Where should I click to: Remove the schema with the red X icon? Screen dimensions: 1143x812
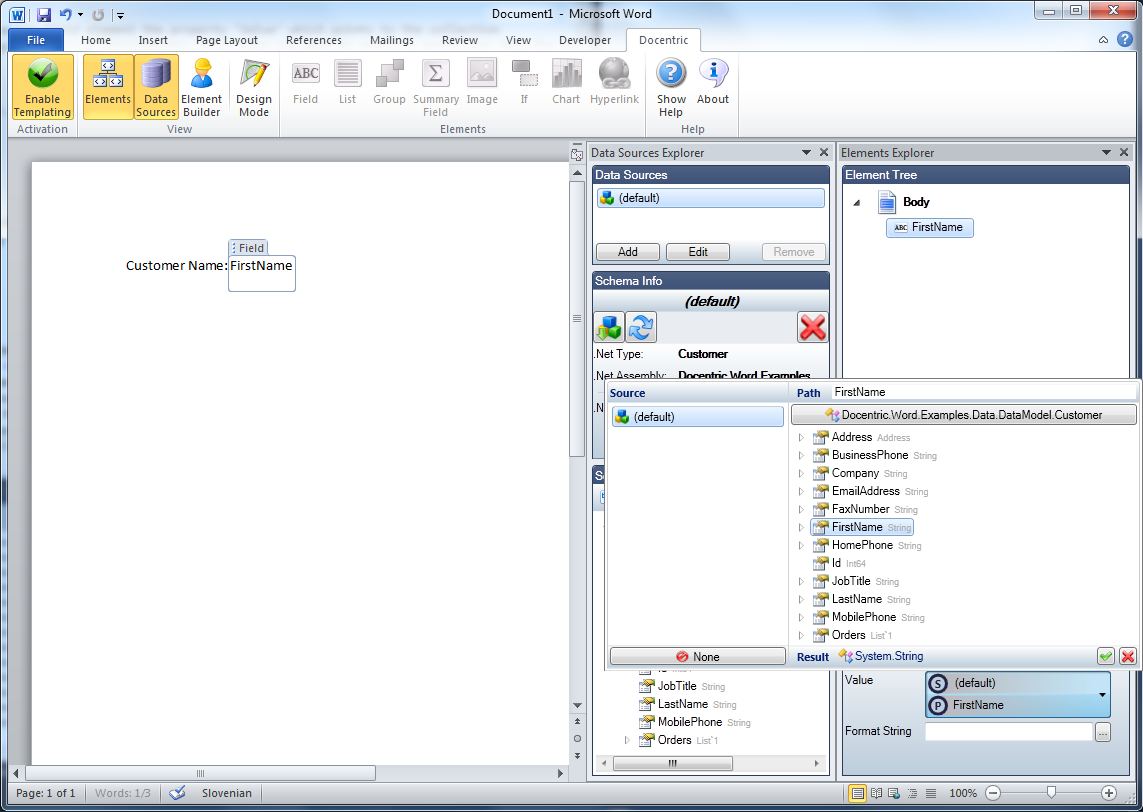point(812,327)
